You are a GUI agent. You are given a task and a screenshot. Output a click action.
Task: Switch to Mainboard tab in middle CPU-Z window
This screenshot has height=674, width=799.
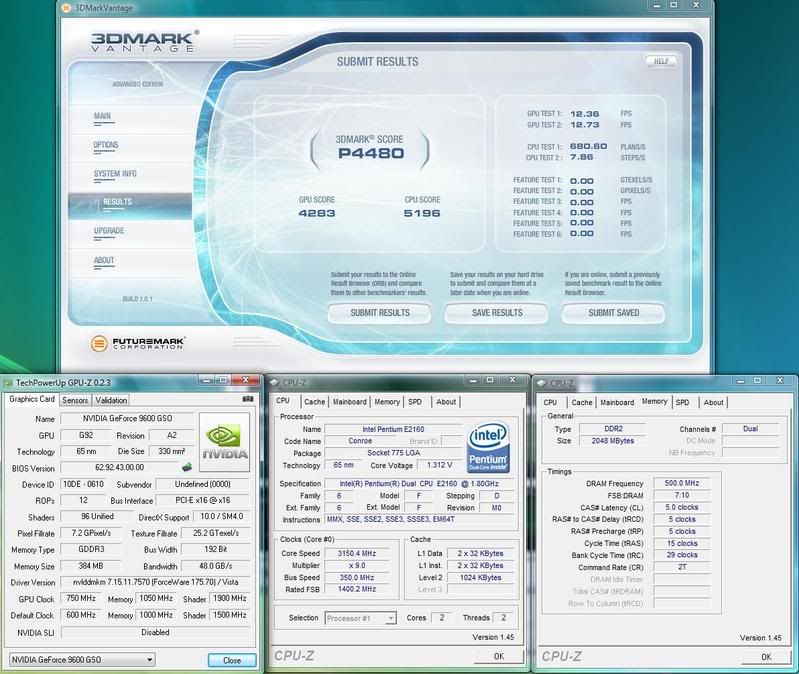click(x=350, y=401)
